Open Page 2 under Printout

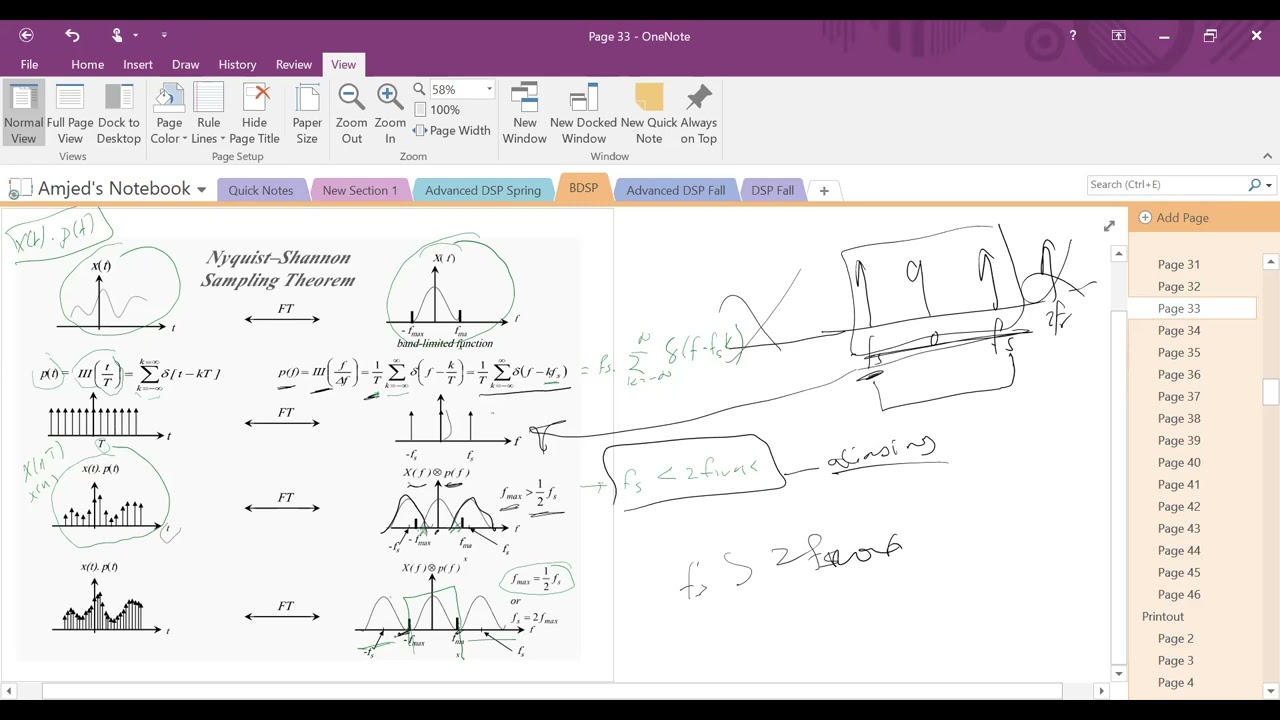coord(1175,638)
